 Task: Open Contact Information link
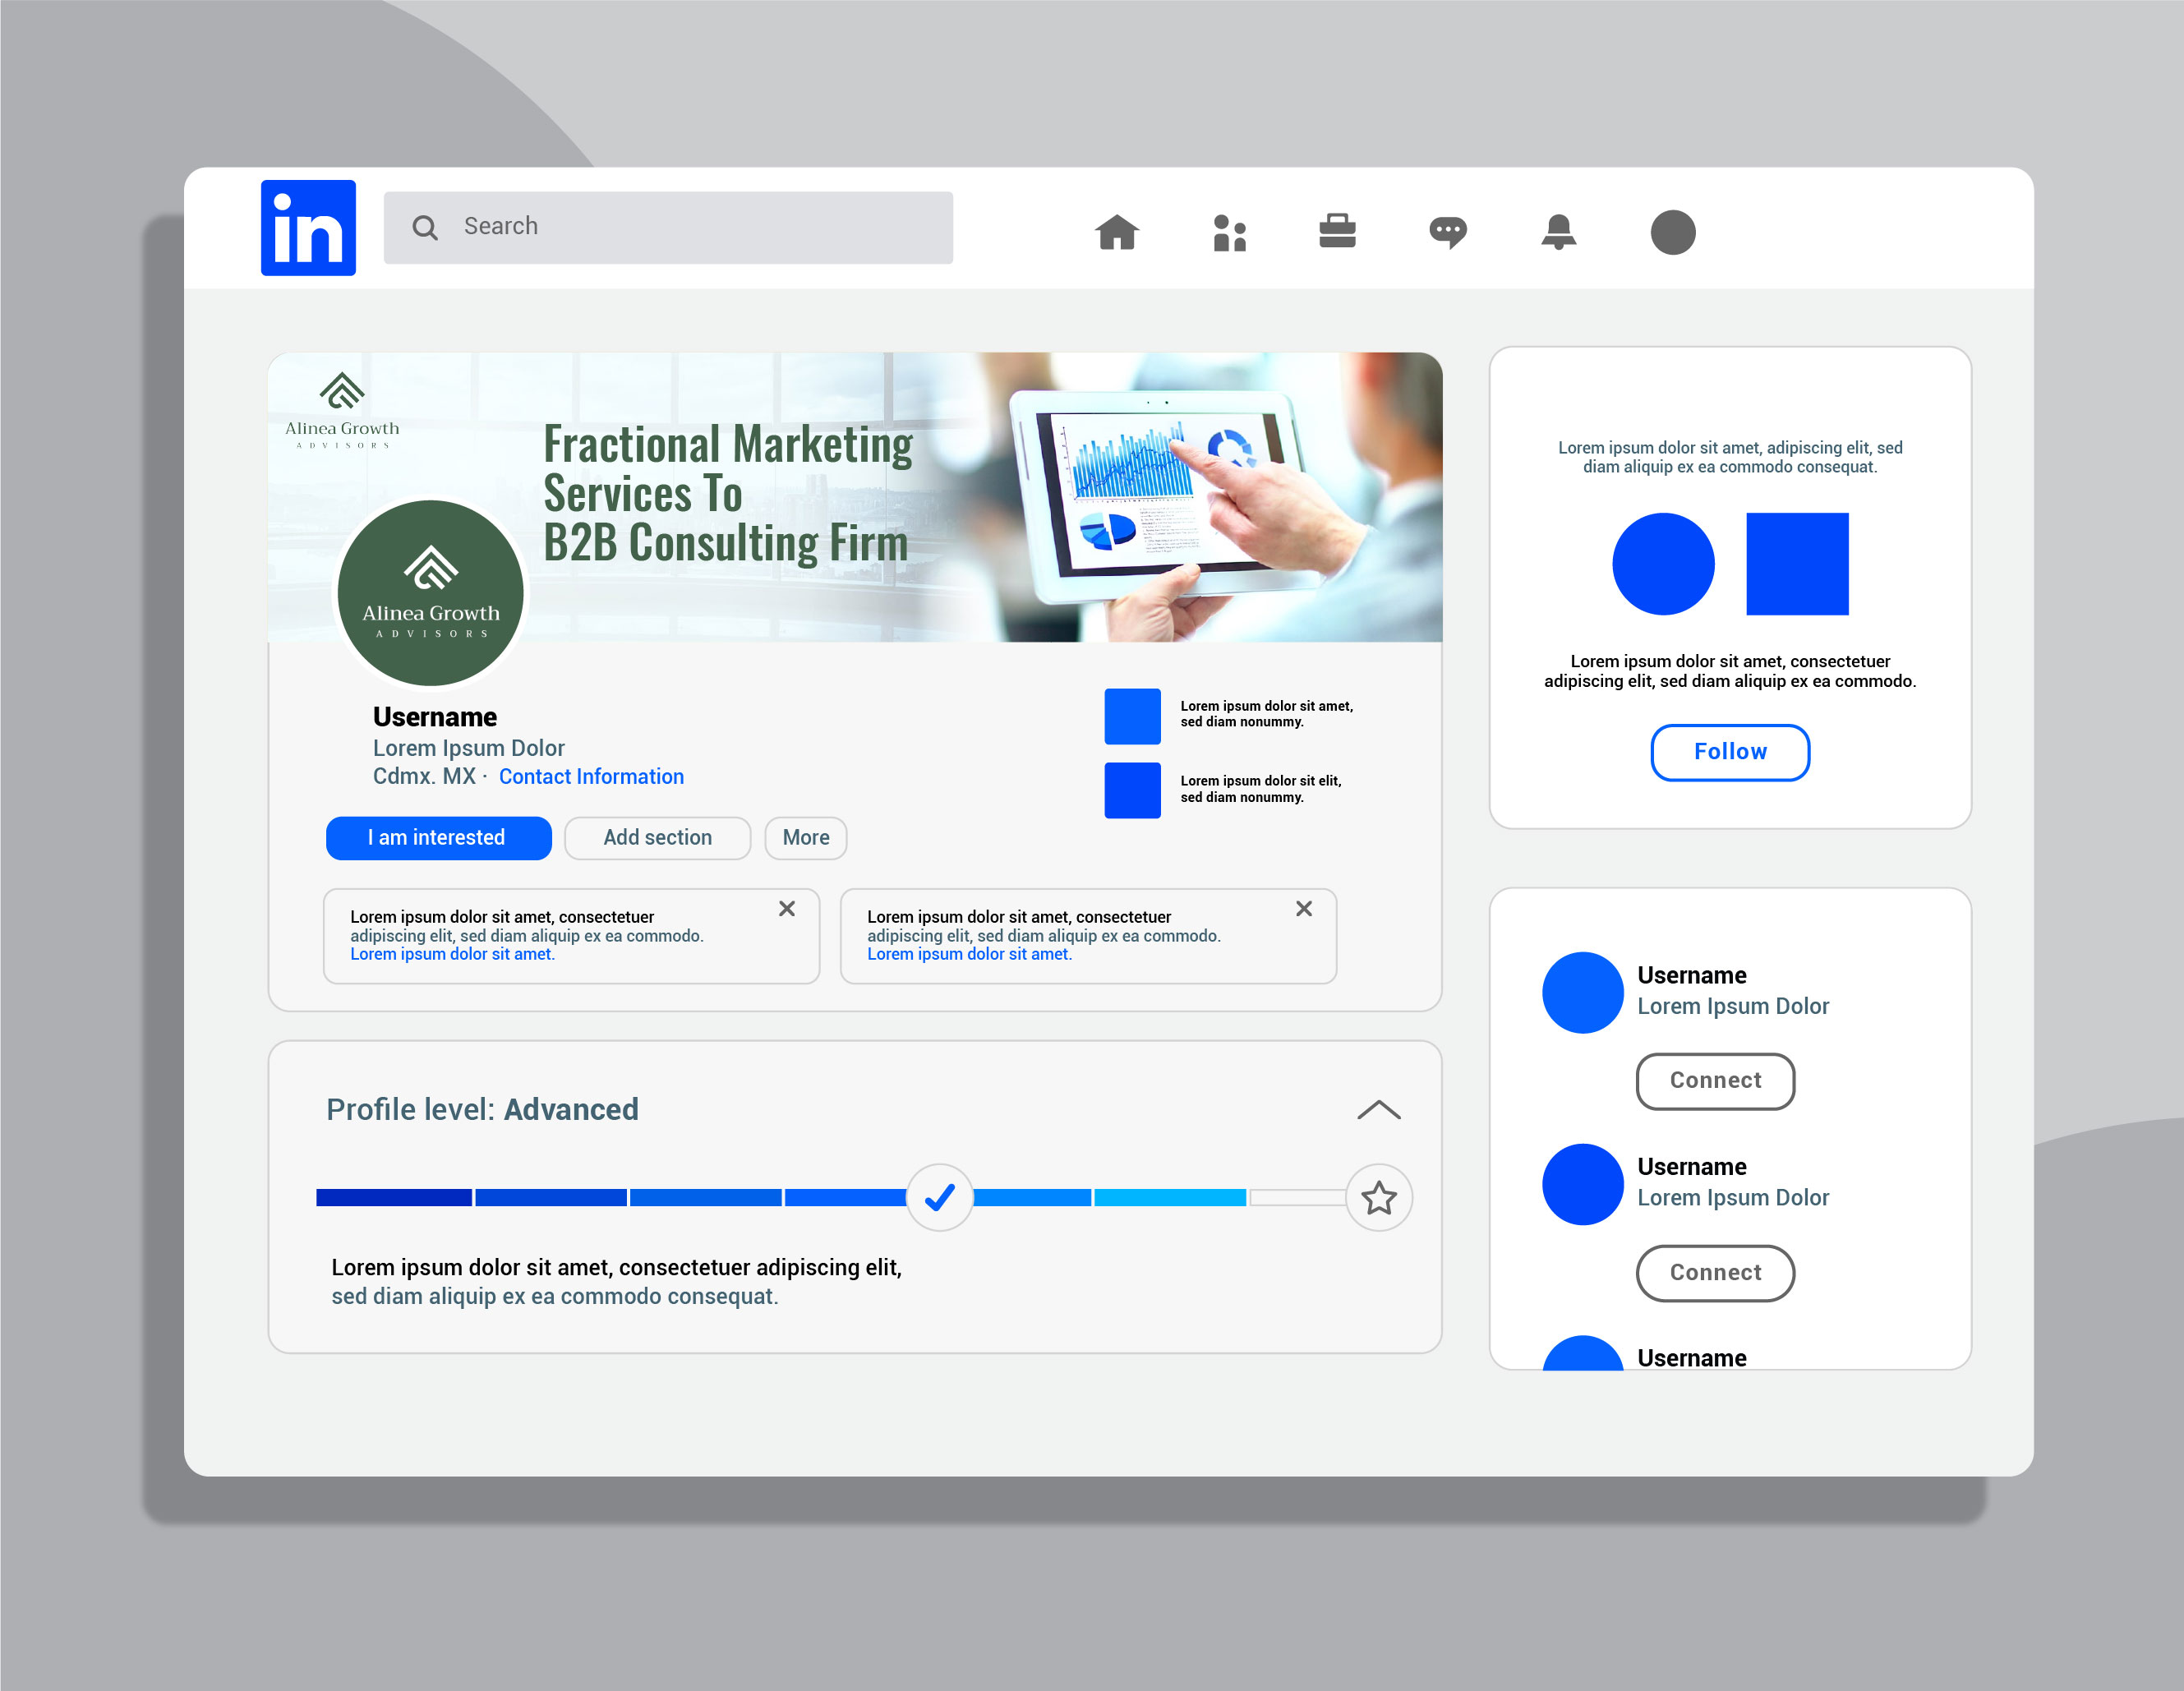click(x=591, y=776)
